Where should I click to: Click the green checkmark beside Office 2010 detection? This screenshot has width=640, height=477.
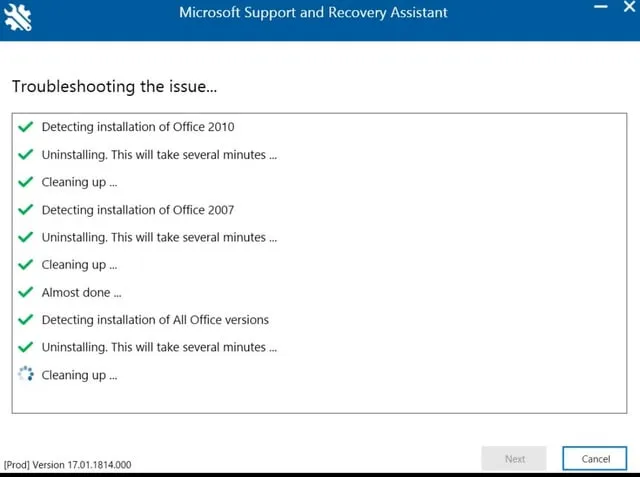tap(26, 127)
